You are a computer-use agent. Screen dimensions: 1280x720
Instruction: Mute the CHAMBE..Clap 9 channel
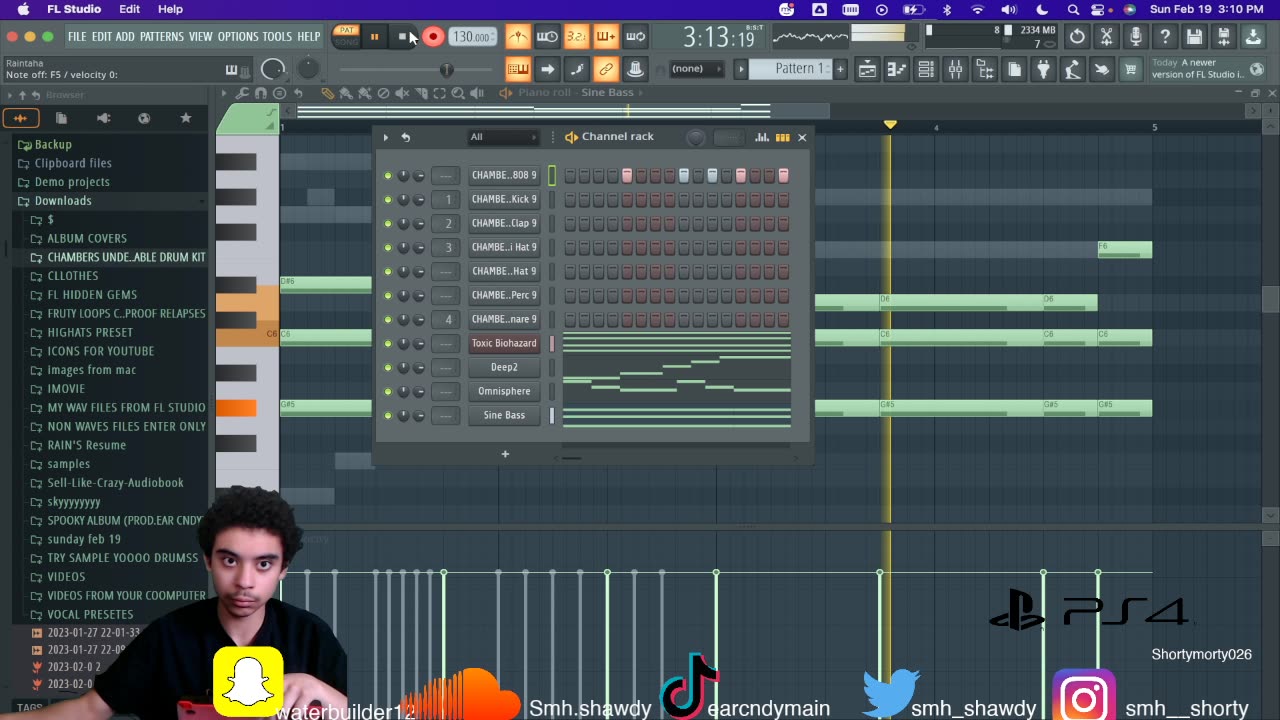[388, 223]
